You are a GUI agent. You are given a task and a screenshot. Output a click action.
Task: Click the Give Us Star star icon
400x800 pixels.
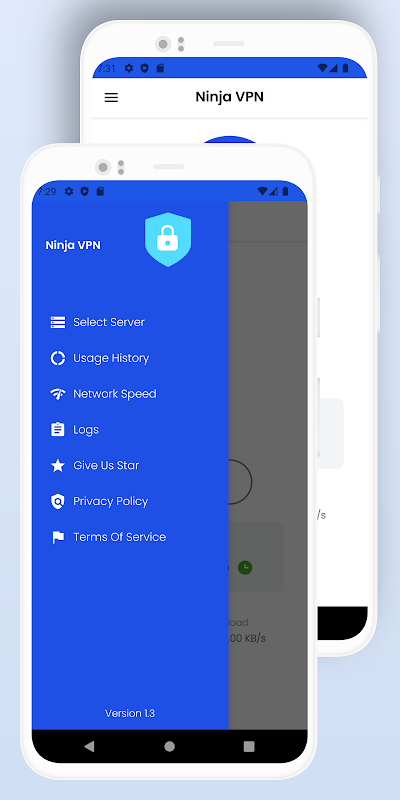[58, 465]
